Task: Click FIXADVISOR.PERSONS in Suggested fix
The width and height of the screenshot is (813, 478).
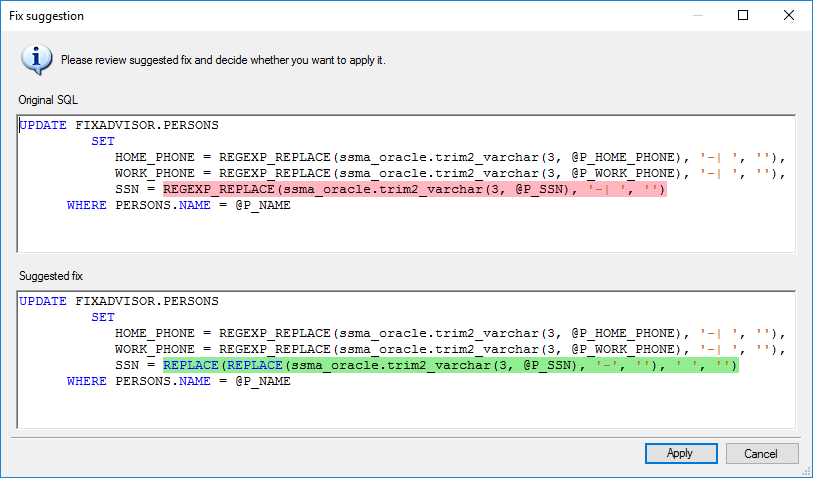Action: coord(147,301)
